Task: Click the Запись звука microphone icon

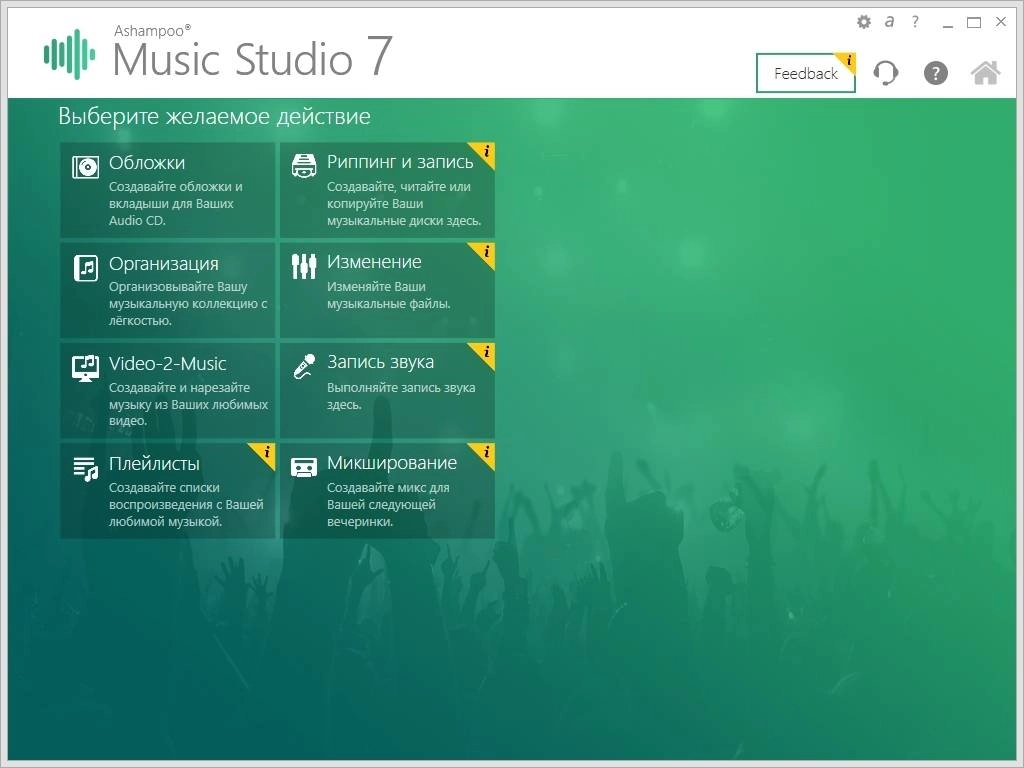Action: point(304,366)
